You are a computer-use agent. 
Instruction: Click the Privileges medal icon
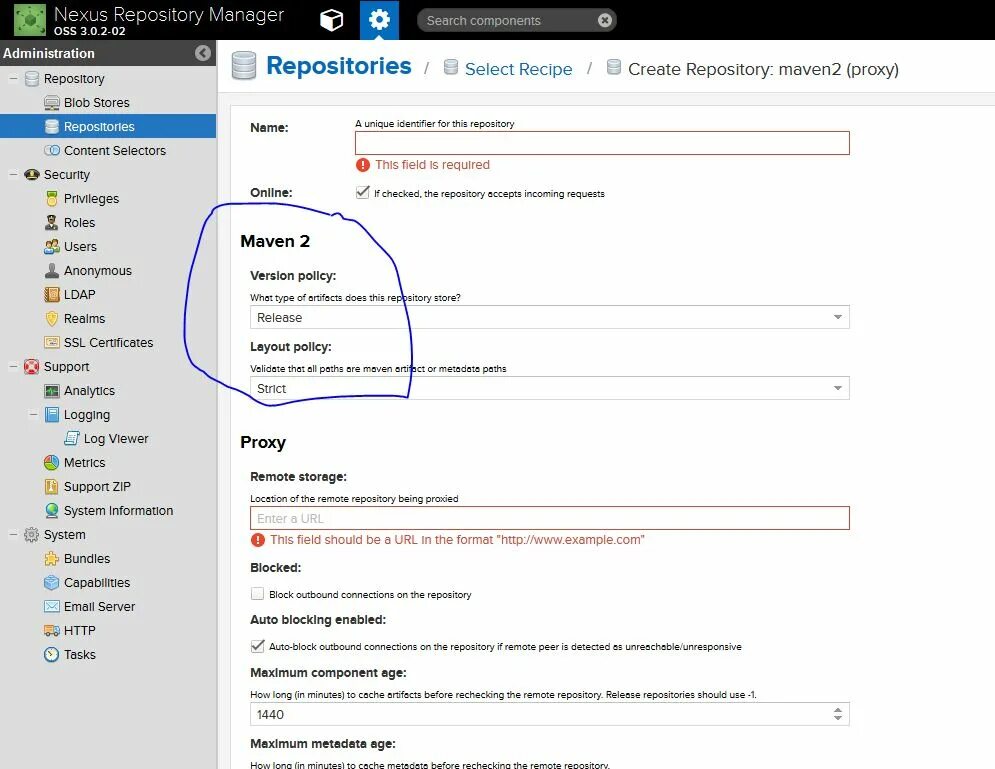coord(51,199)
